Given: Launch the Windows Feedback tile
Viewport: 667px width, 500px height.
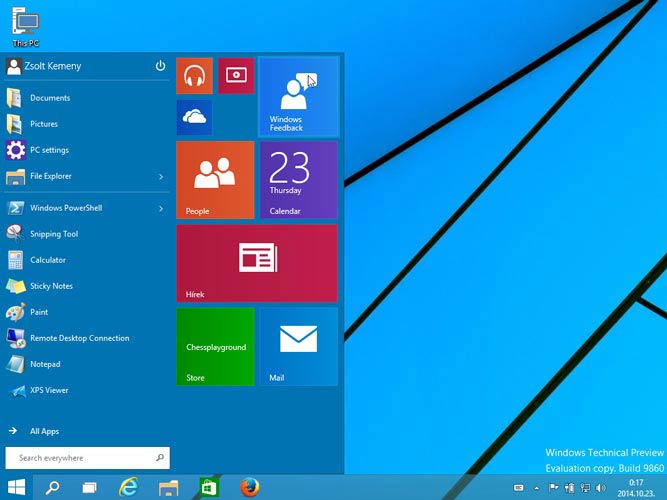Looking at the screenshot, I should [299, 97].
